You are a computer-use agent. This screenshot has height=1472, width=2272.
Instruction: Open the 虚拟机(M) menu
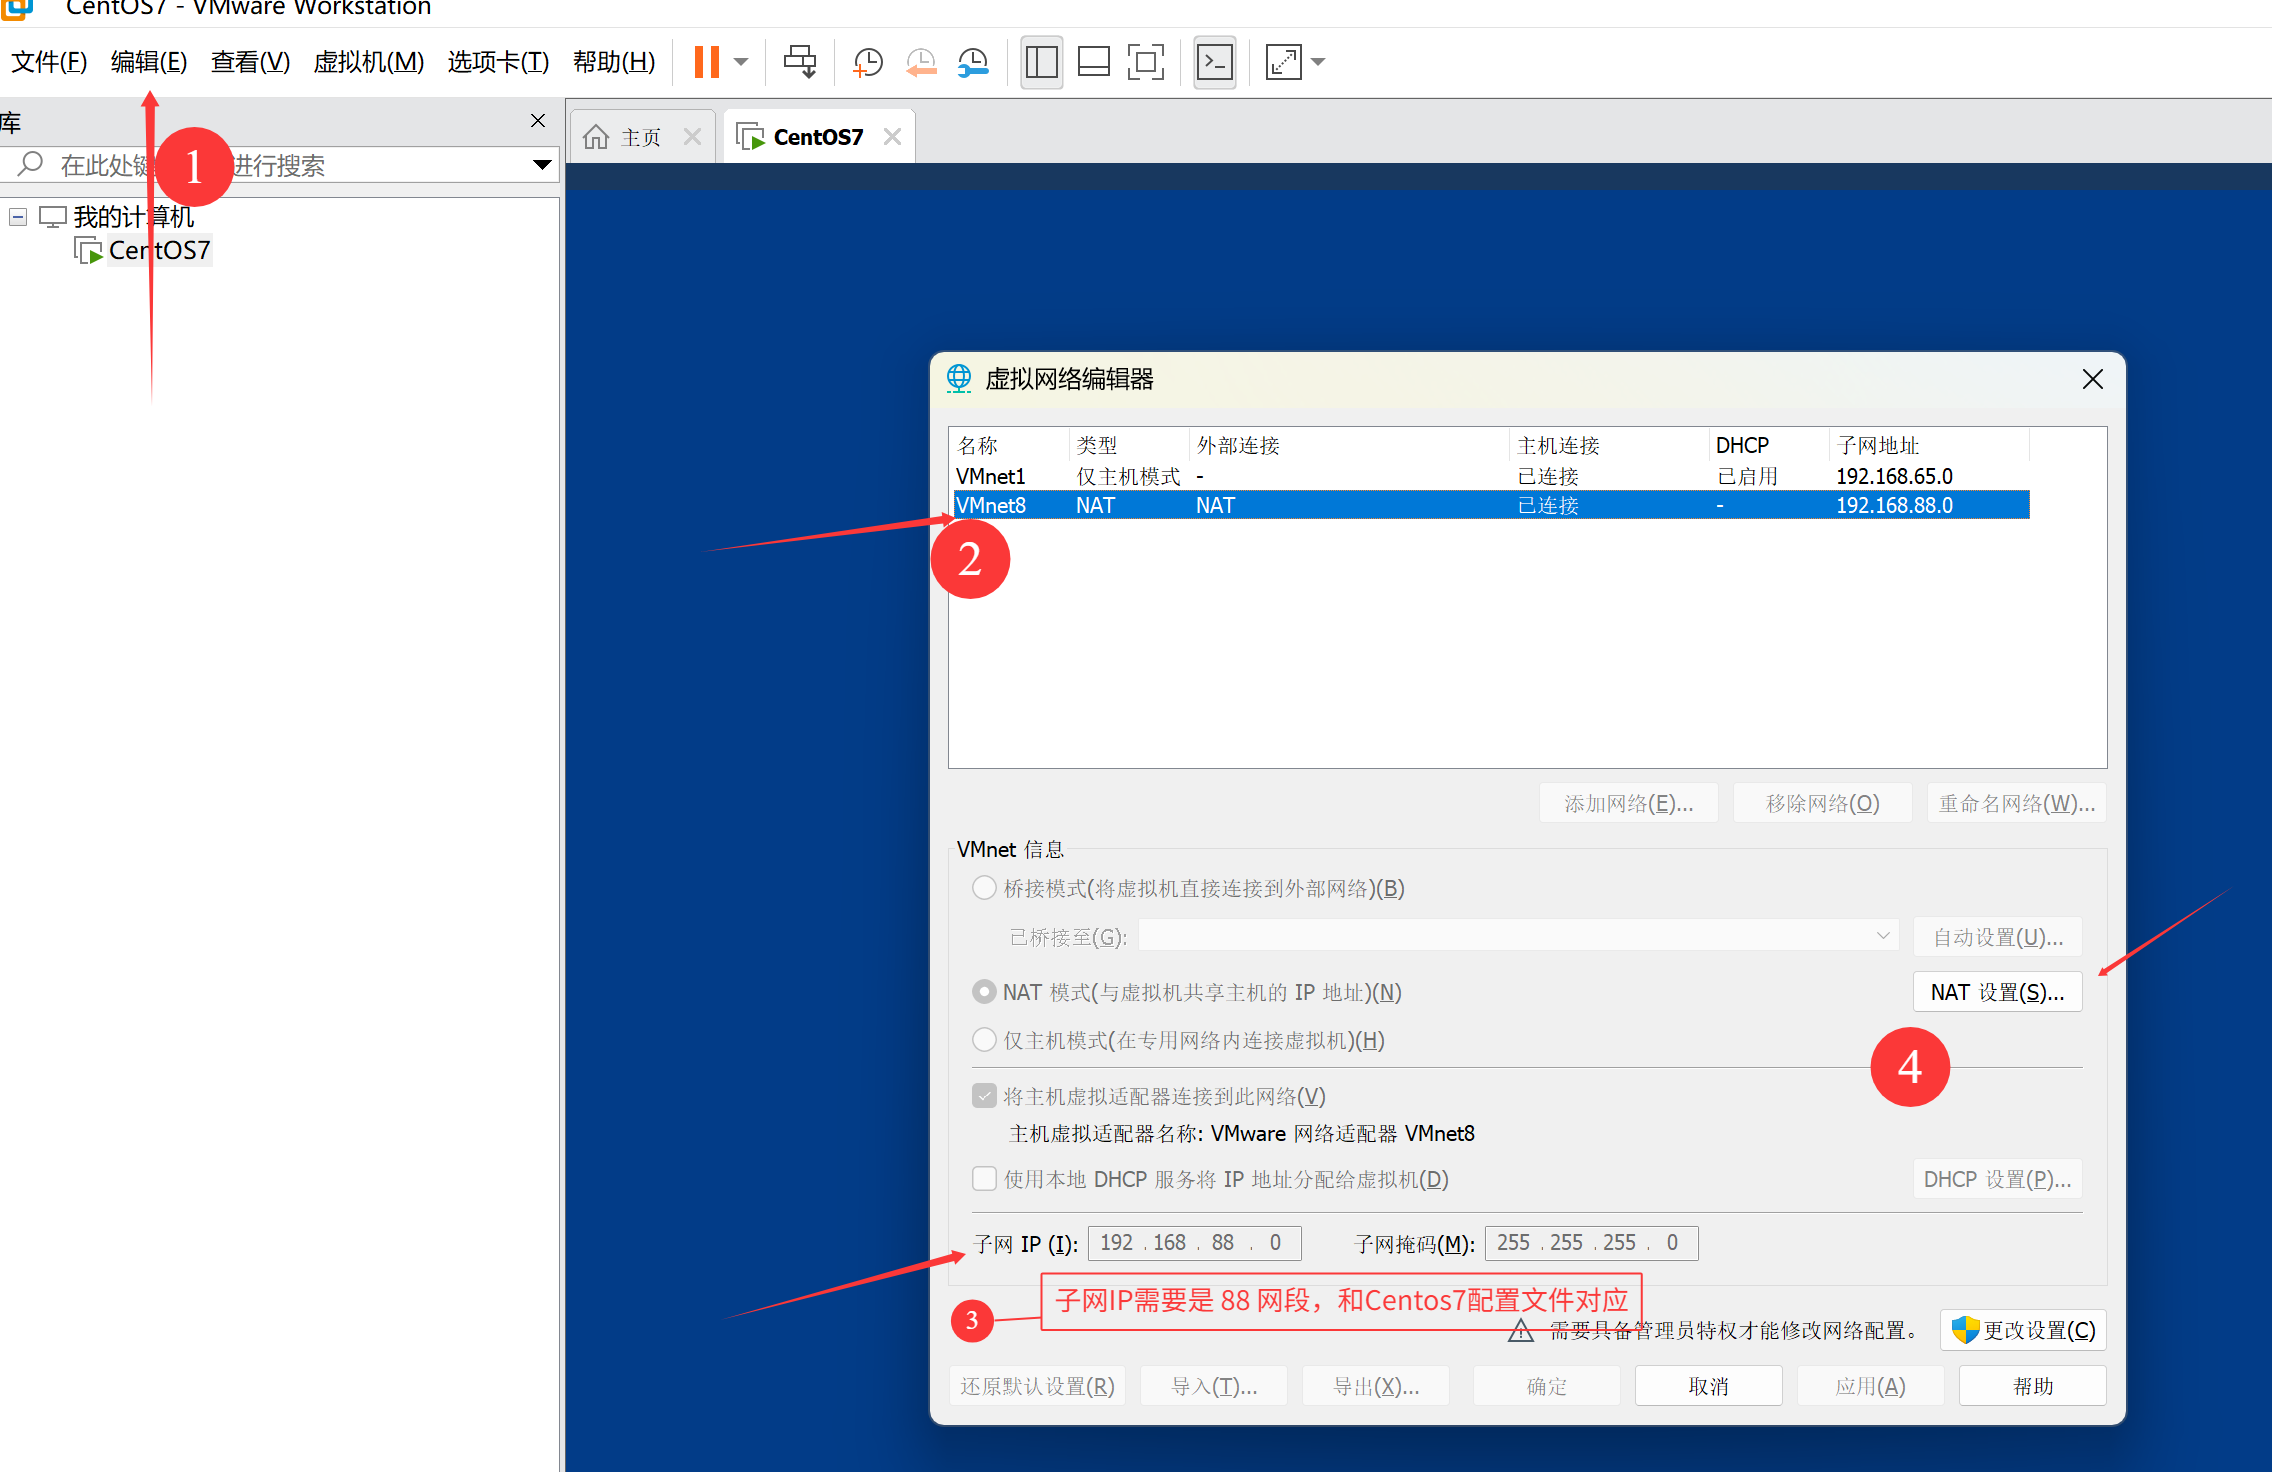click(368, 62)
